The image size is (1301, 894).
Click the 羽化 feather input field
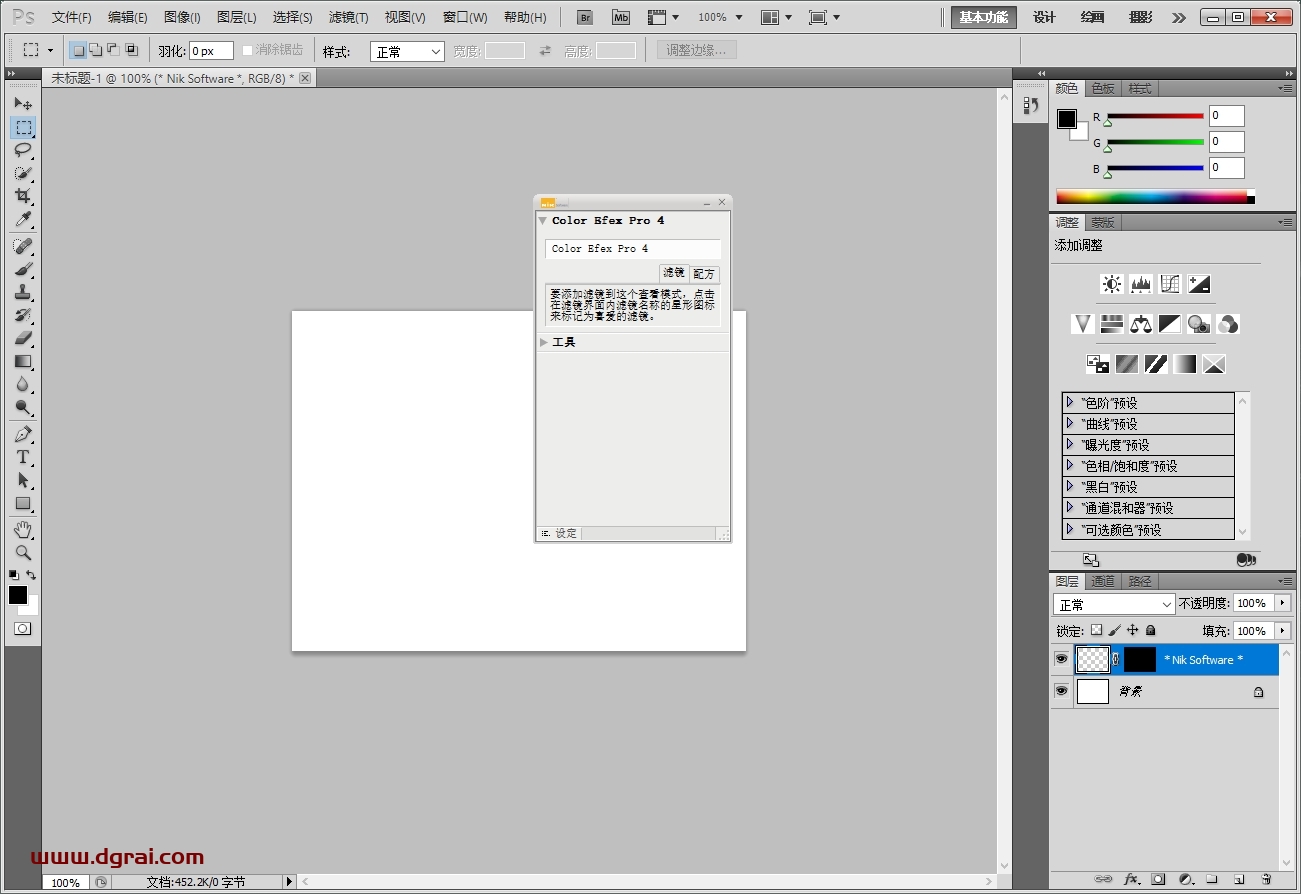pyautogui.click(x=211, y=51)
